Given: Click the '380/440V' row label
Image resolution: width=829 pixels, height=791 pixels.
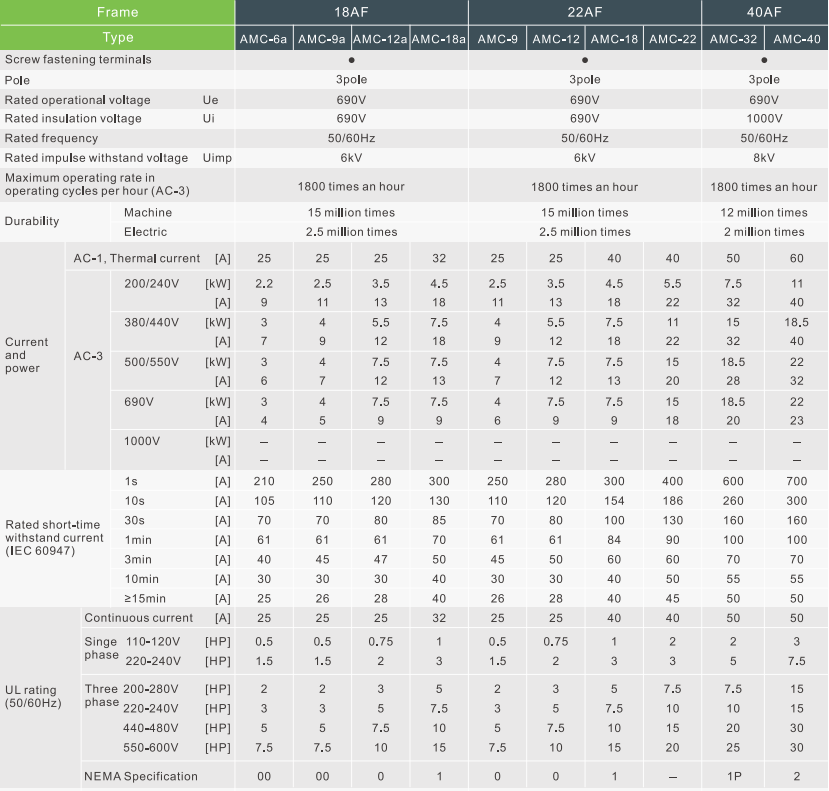Looking at the screenshot, I should click(x=152, y=322).
